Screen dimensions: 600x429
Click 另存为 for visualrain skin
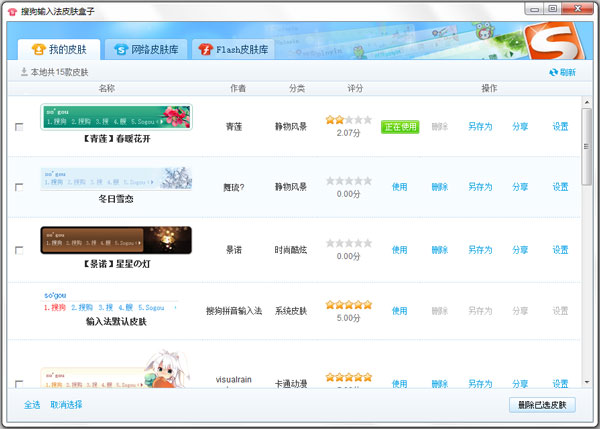pos(480,383)
